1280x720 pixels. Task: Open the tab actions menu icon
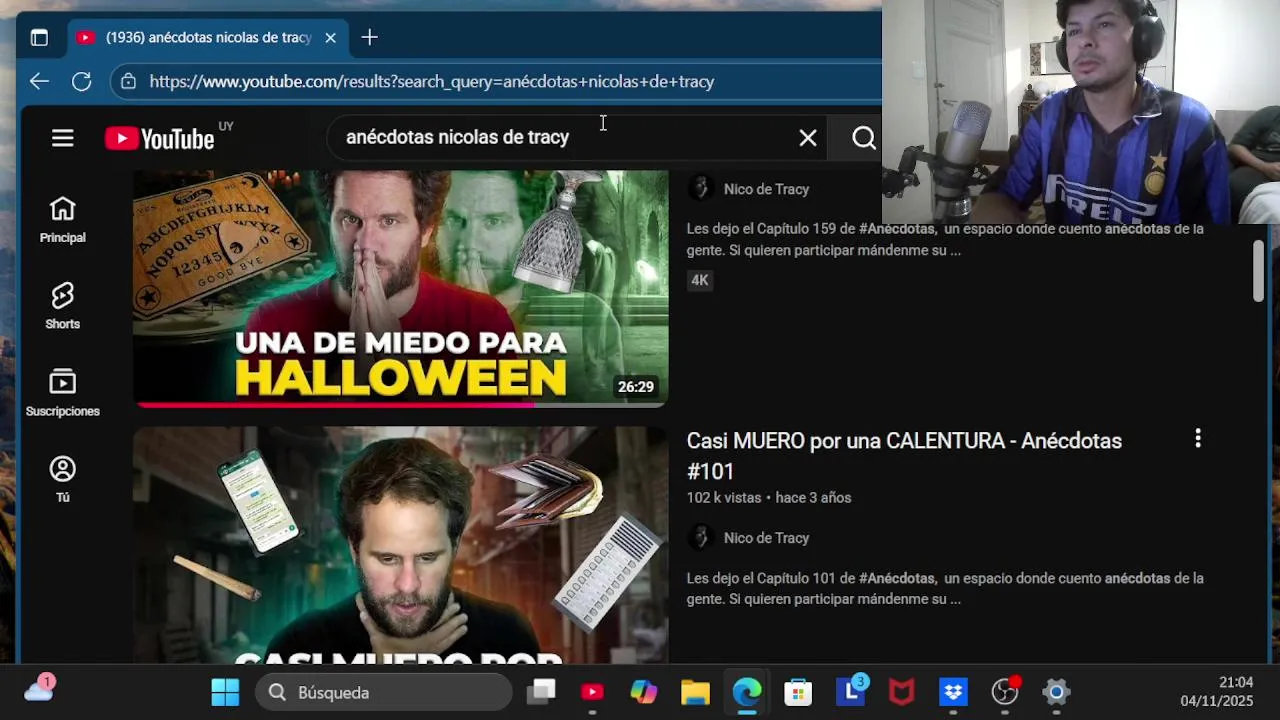(x=39, y=38)
